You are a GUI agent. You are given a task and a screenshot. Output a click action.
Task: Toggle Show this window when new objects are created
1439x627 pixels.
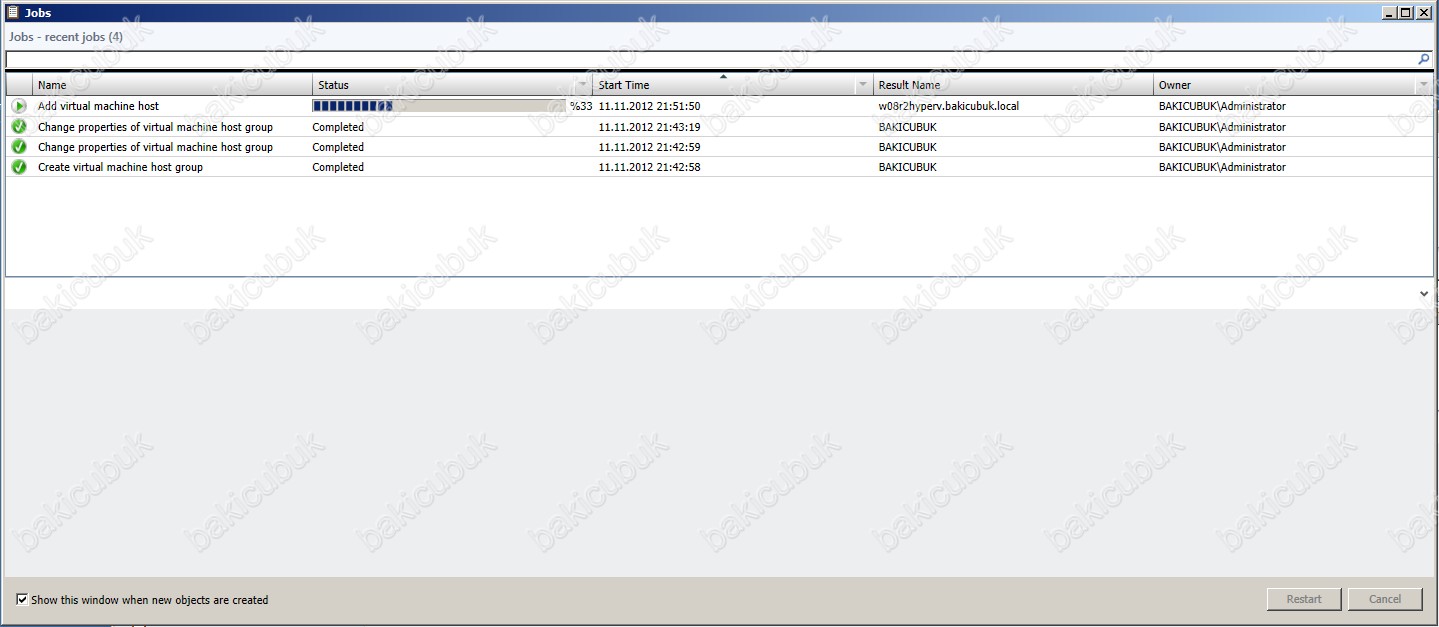pos(22,600)
